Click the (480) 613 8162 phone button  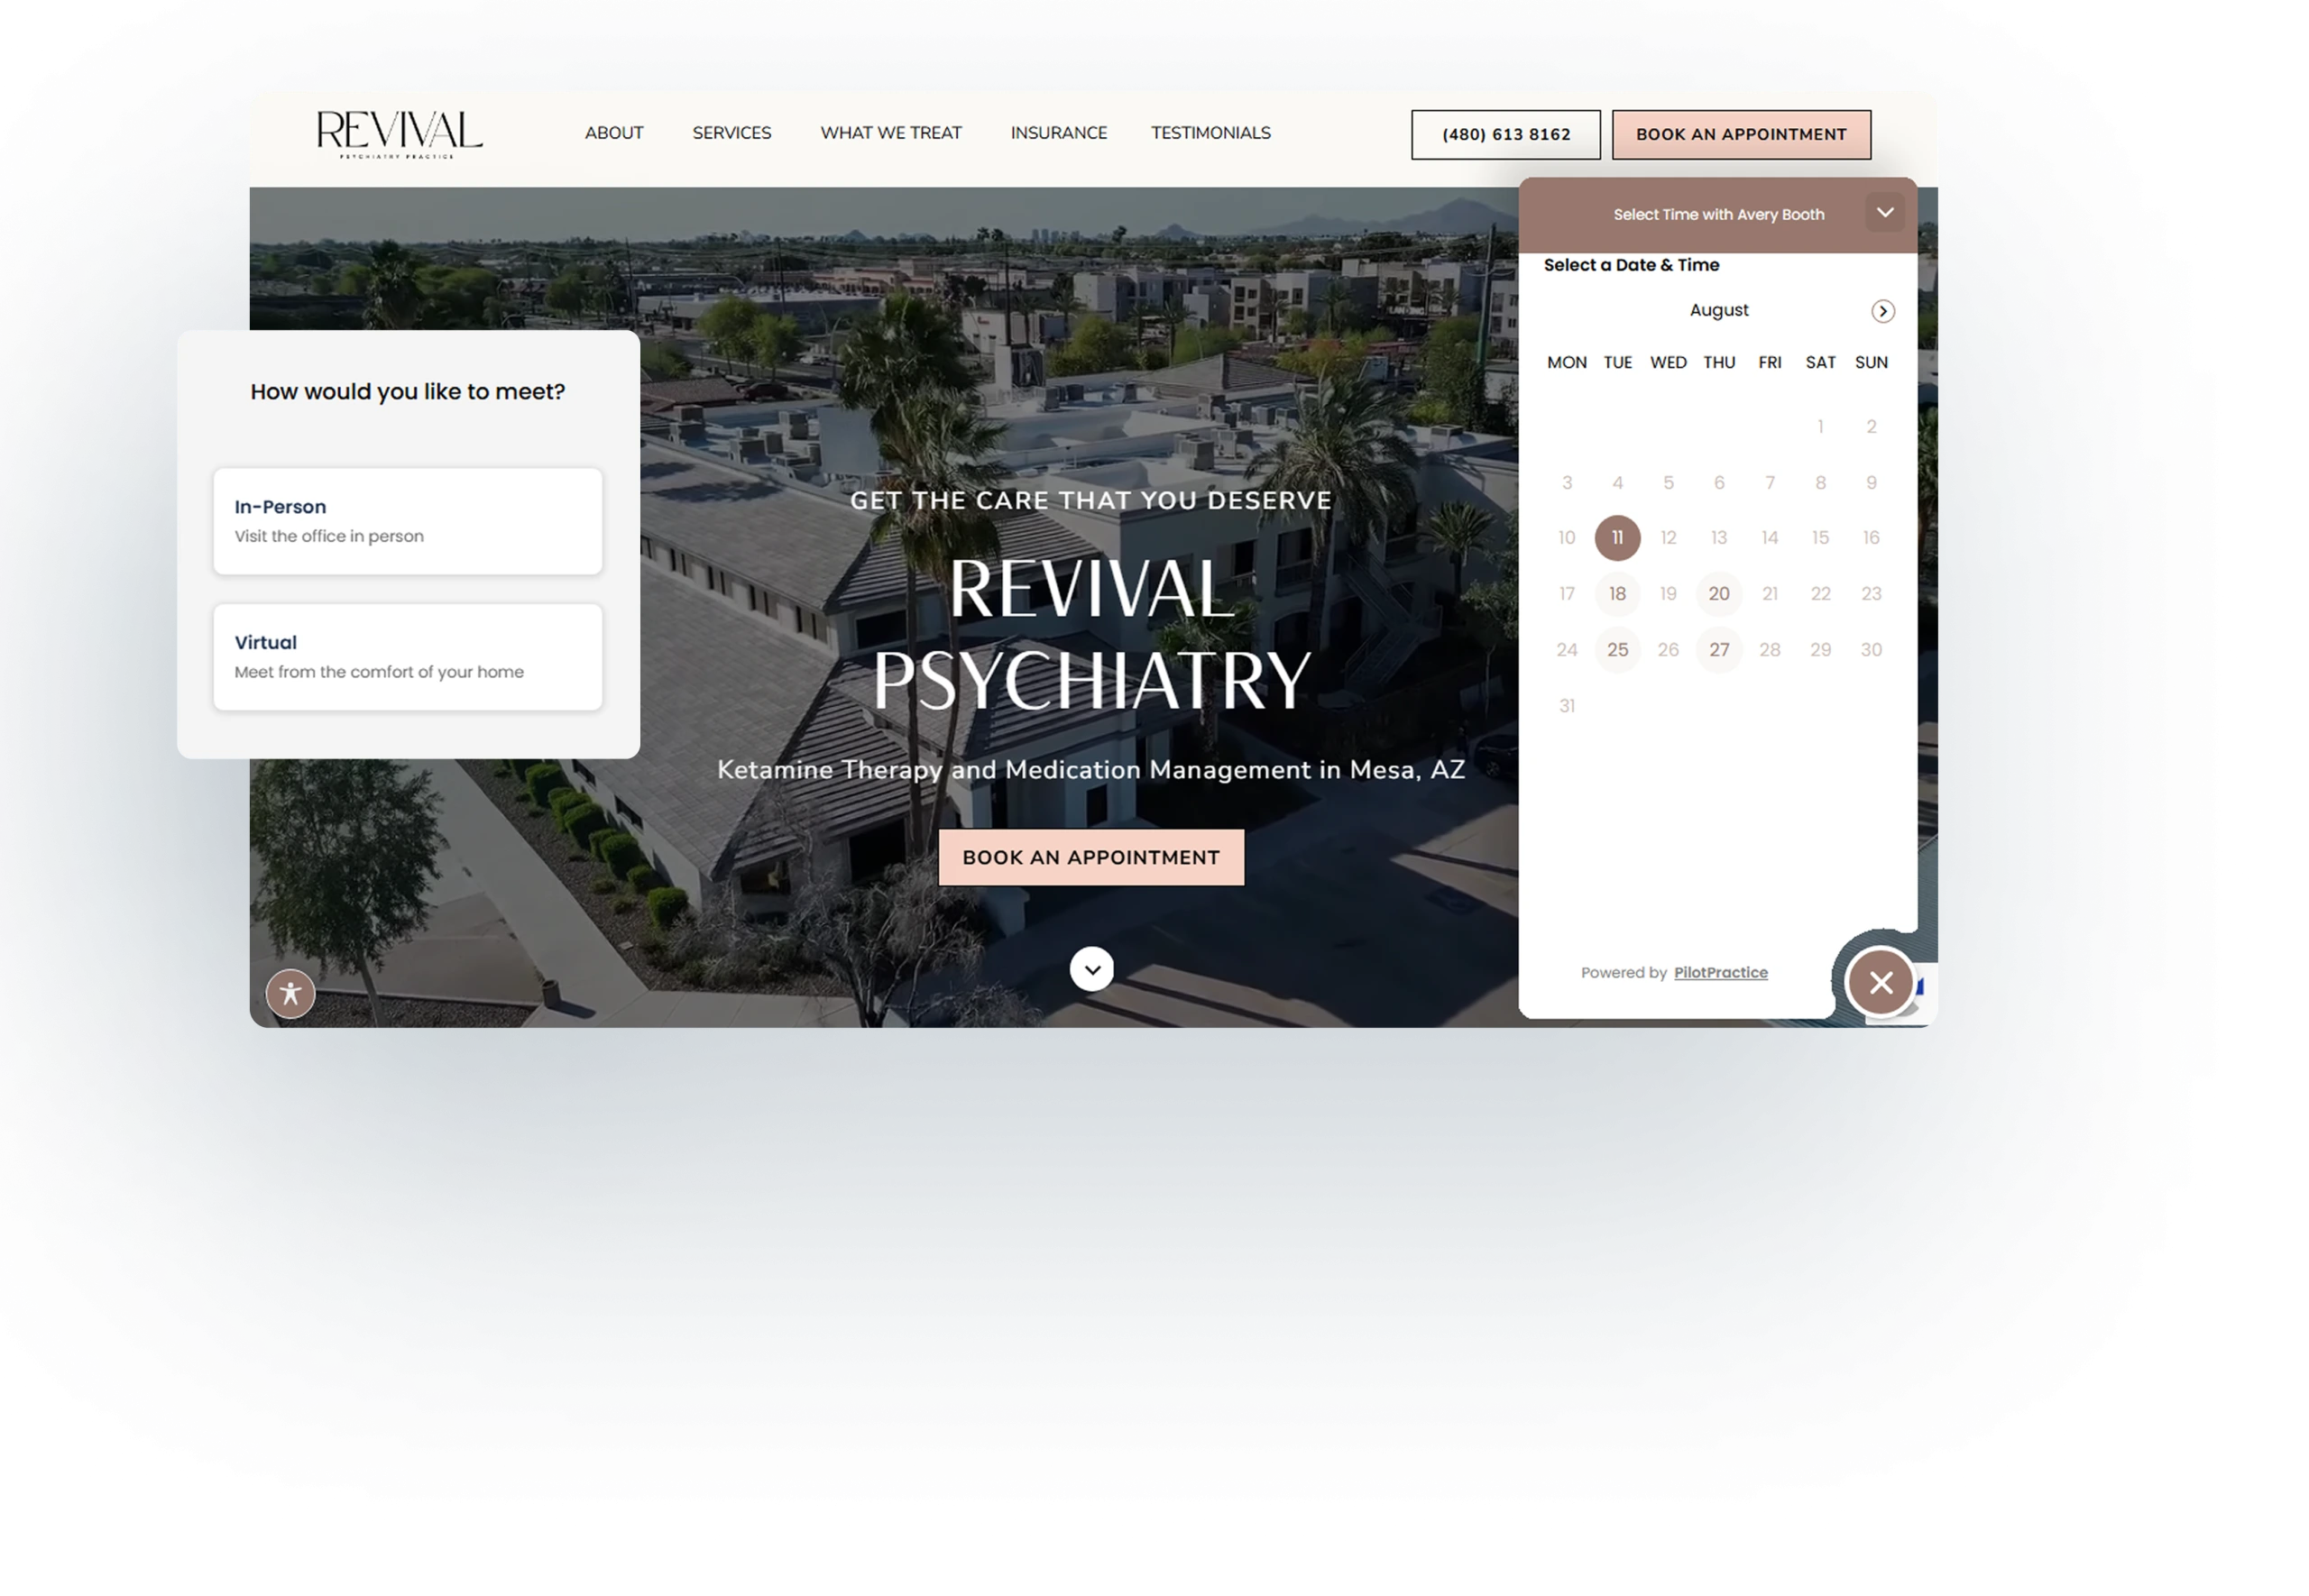[x=1505, y=134]
